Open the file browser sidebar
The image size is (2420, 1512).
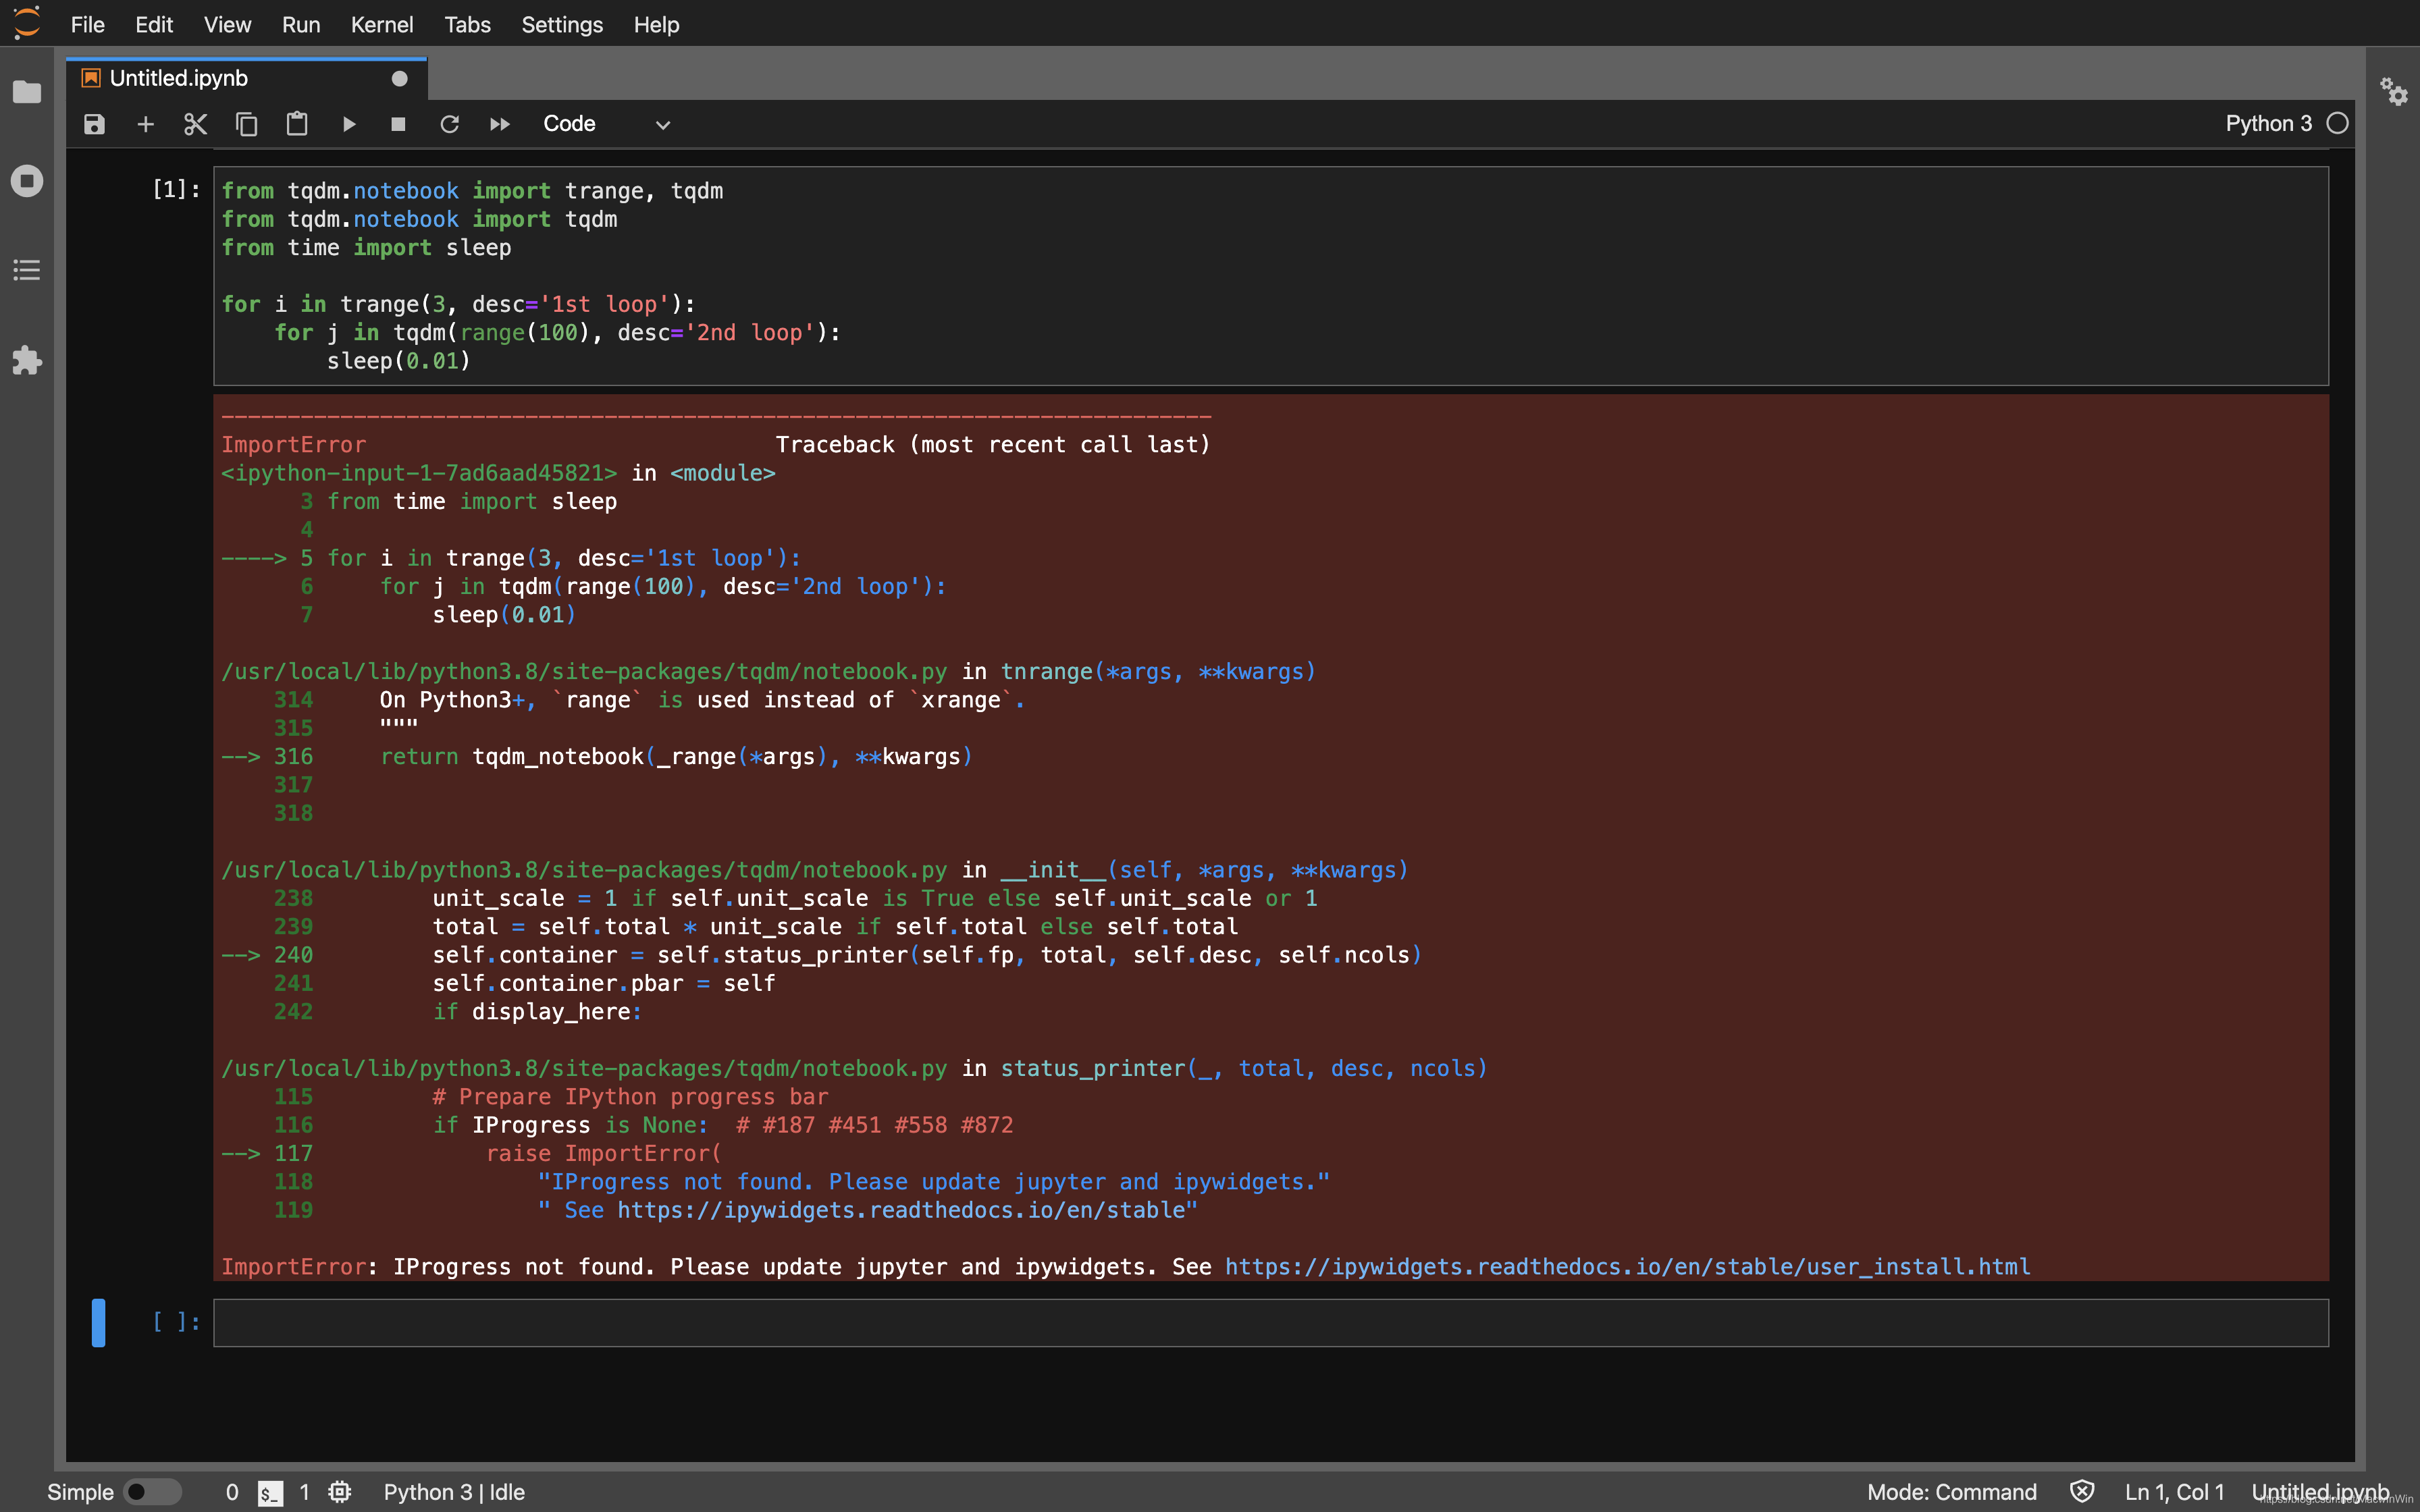(x=27, y=92)
